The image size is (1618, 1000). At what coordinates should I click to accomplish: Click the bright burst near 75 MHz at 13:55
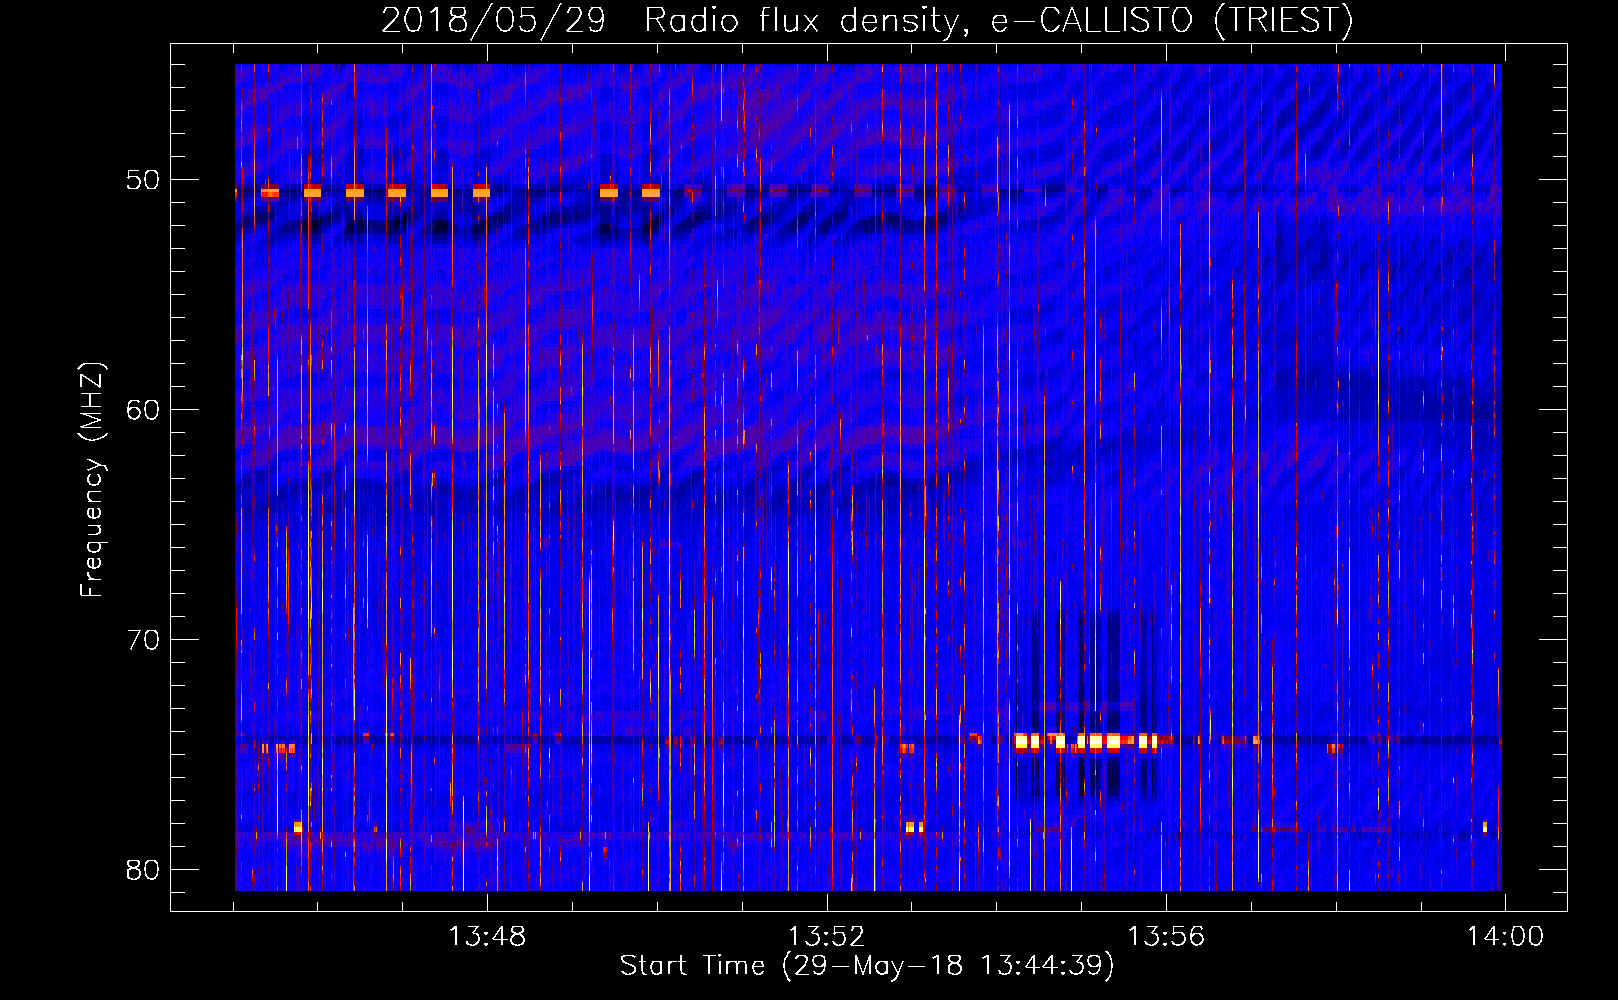tap(1087, 742)
